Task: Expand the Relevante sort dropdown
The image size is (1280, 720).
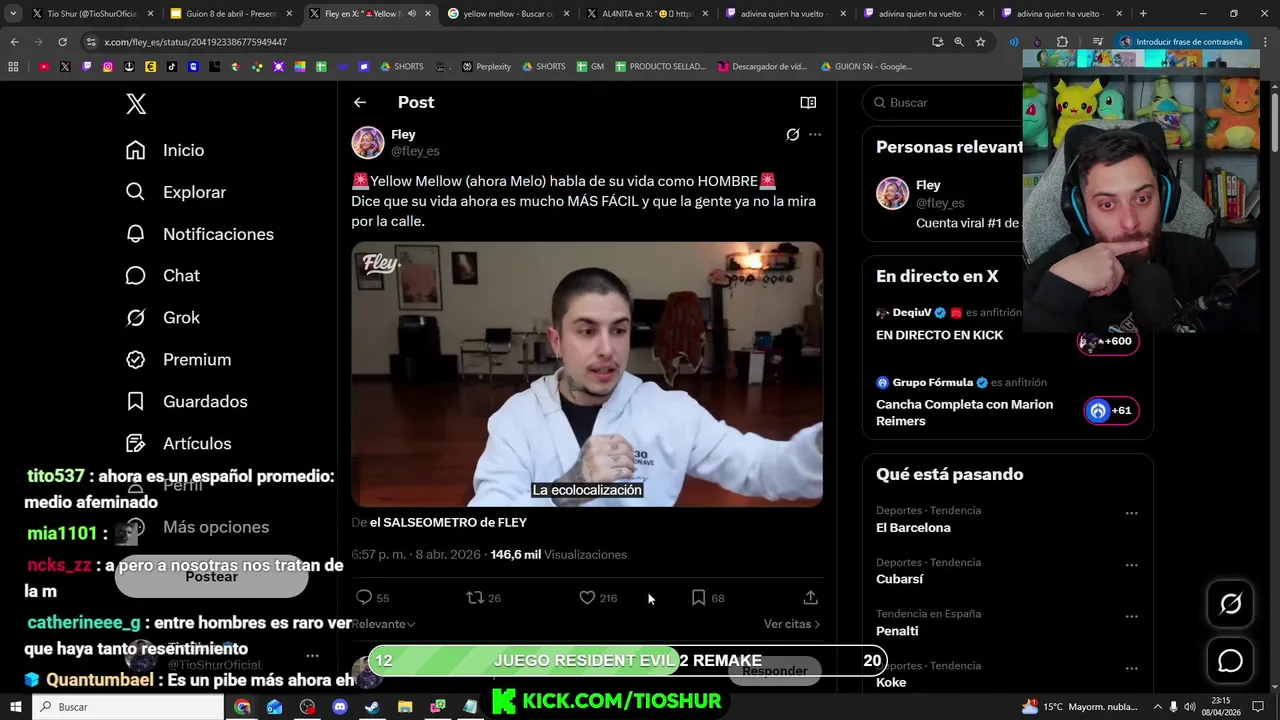Action: [x=383, y=624]
